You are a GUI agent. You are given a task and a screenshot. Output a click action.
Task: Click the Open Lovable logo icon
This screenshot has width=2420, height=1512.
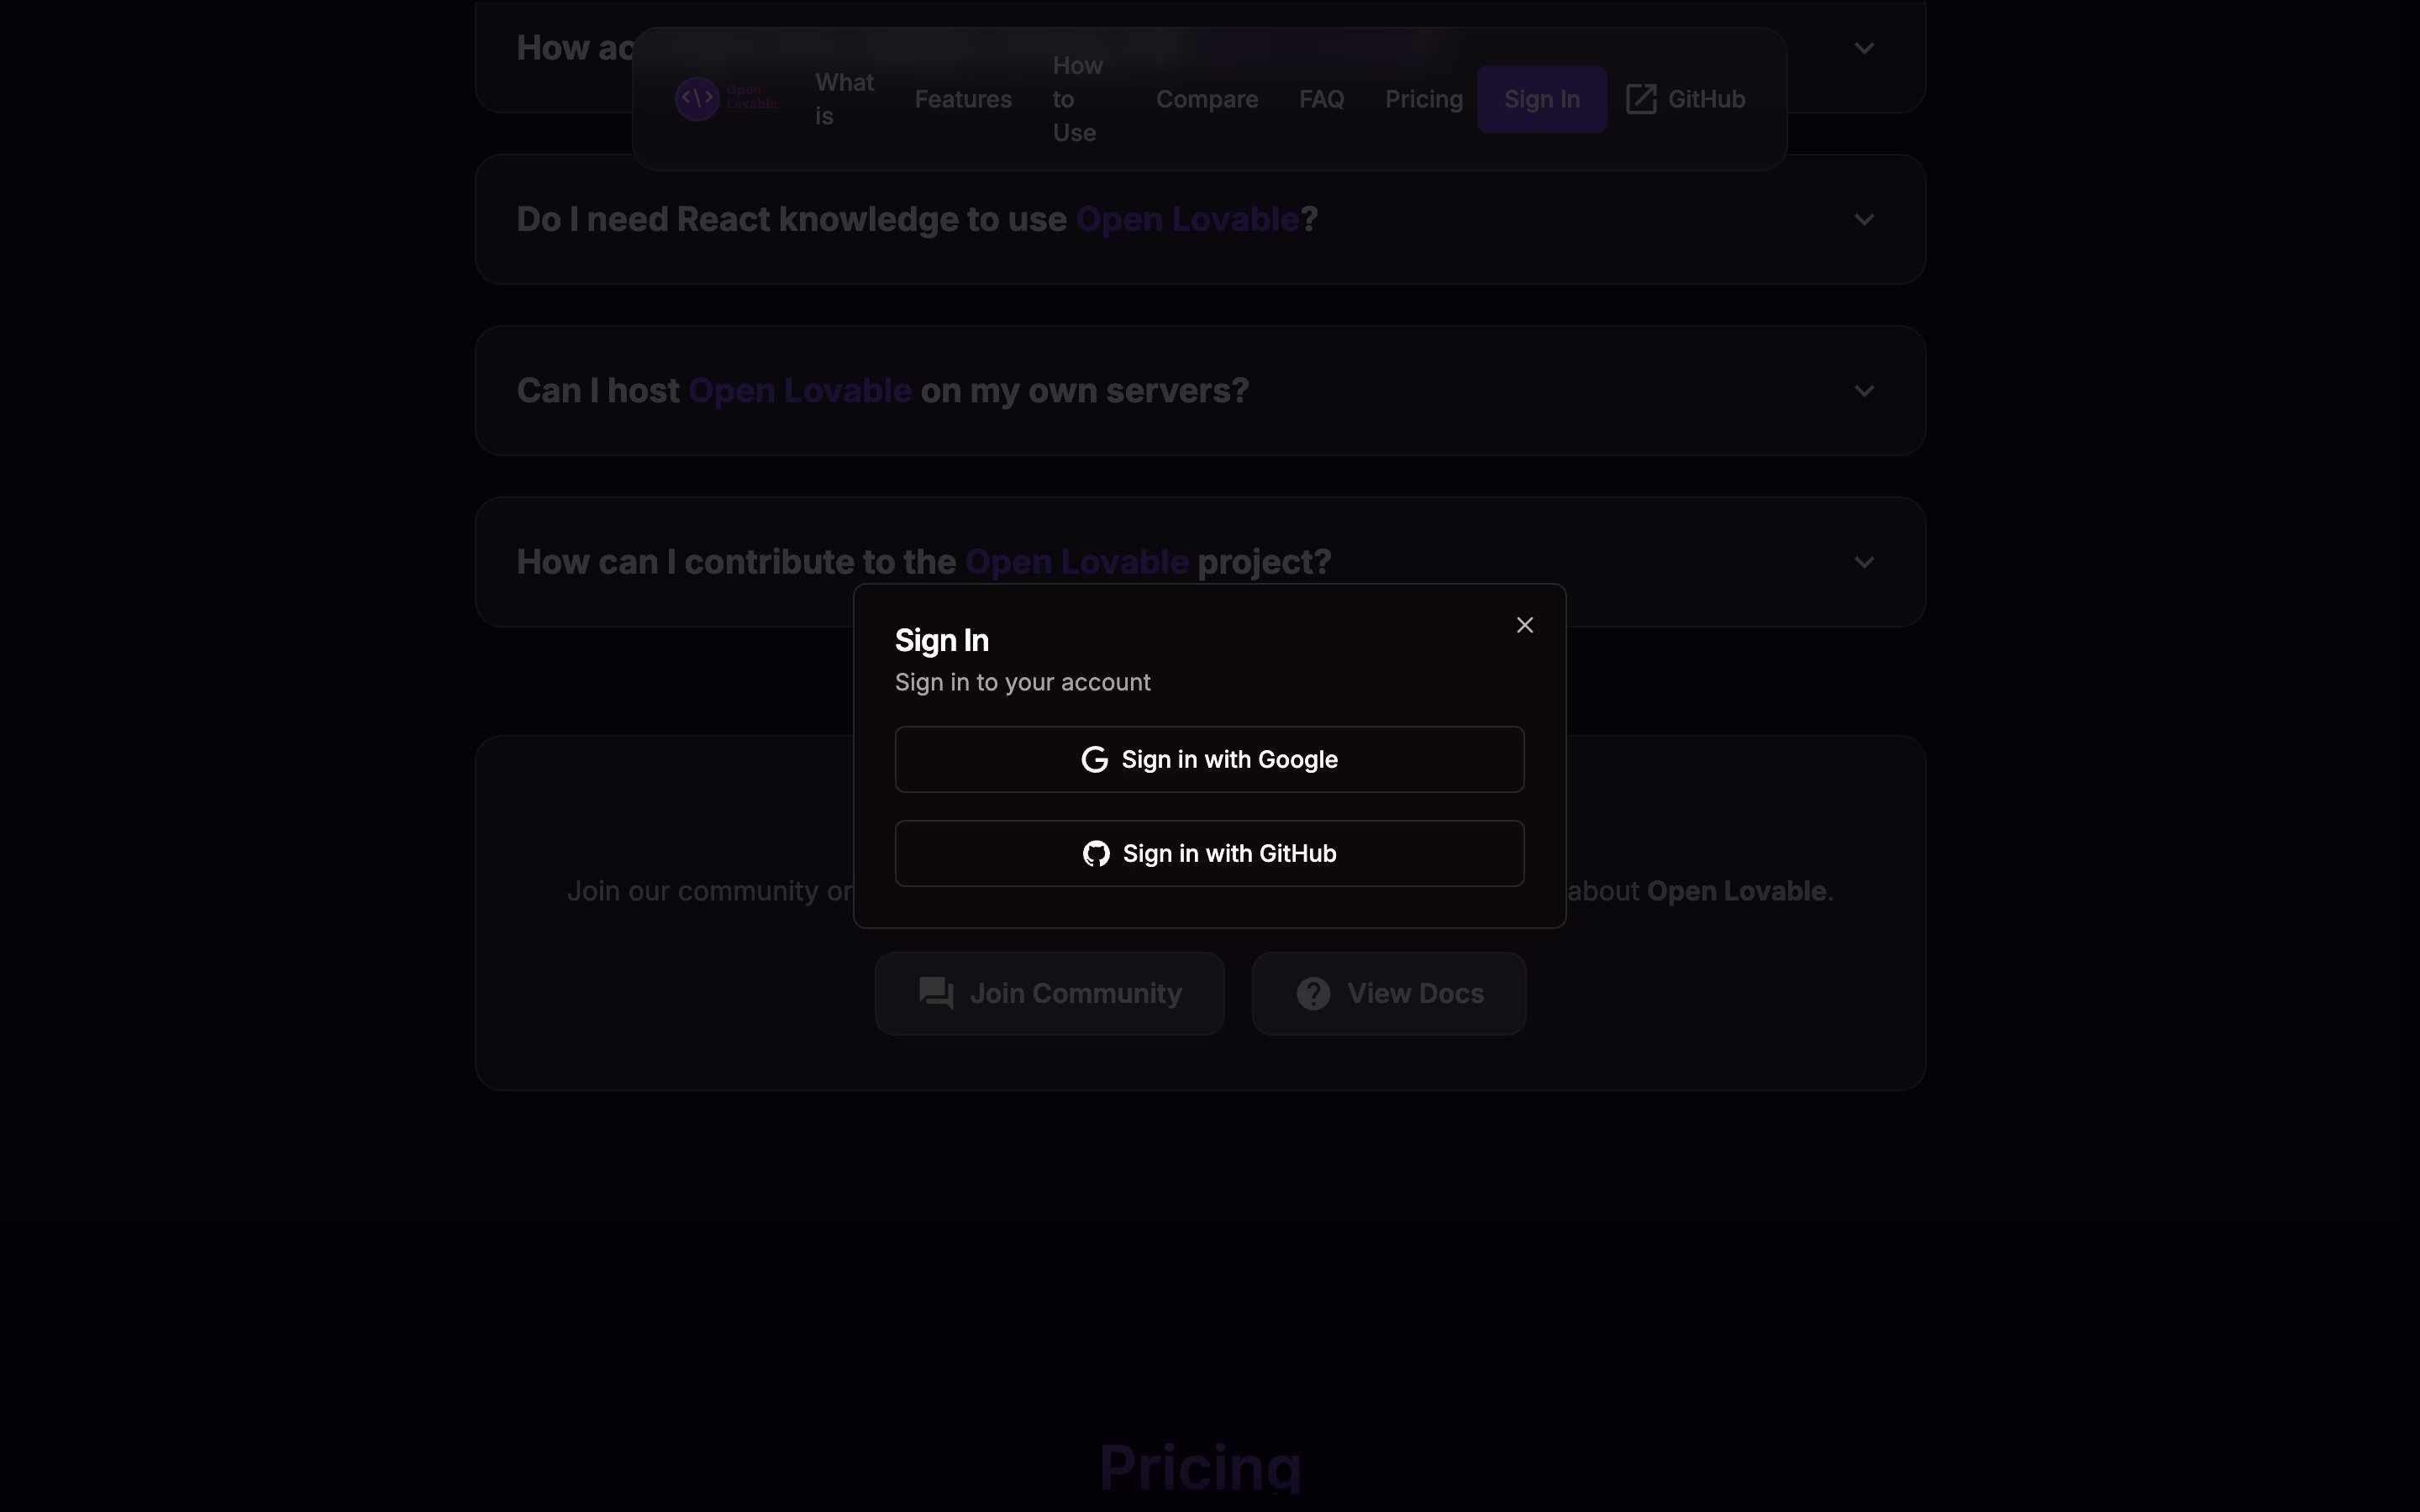click(x=697, y=99)
